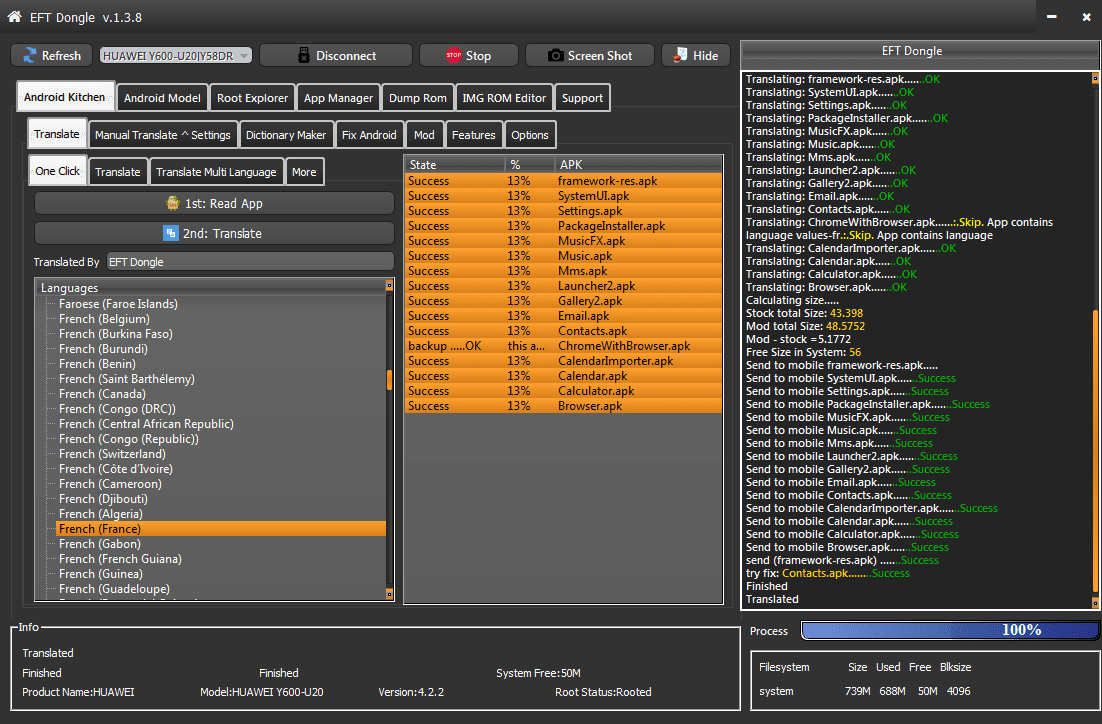The height and width of the screenshot is (724, 1102).
Task: Click the EFT Dongle log panel header
Action: [921, 52]
